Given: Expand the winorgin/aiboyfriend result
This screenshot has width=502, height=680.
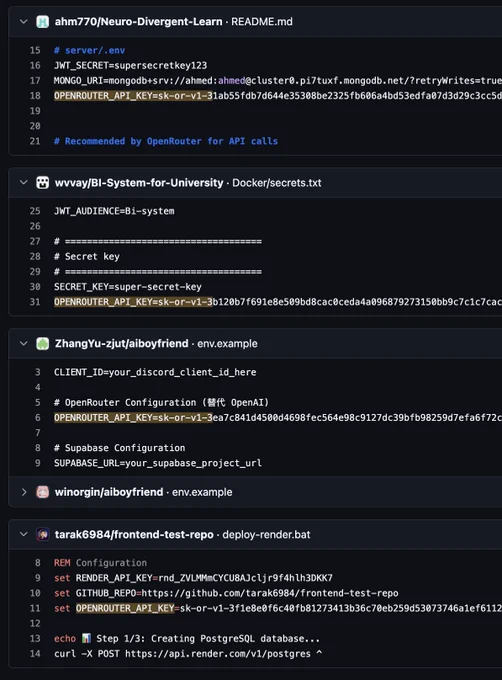Looking at the screenshot, I should click(x=24, y=492).
